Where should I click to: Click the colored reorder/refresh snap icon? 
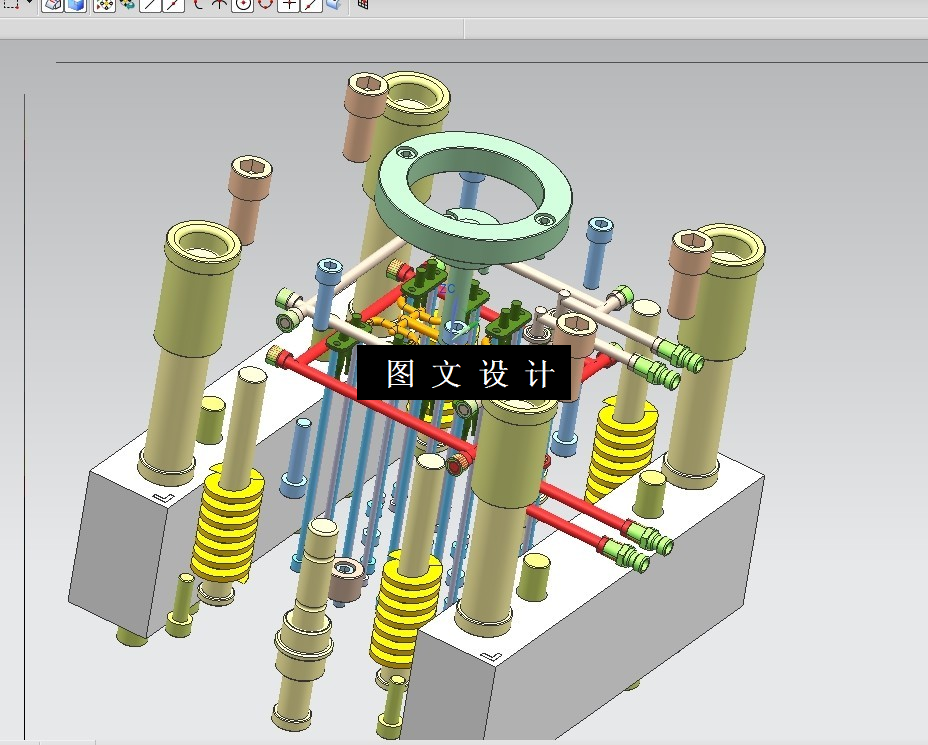coord(127,4)
